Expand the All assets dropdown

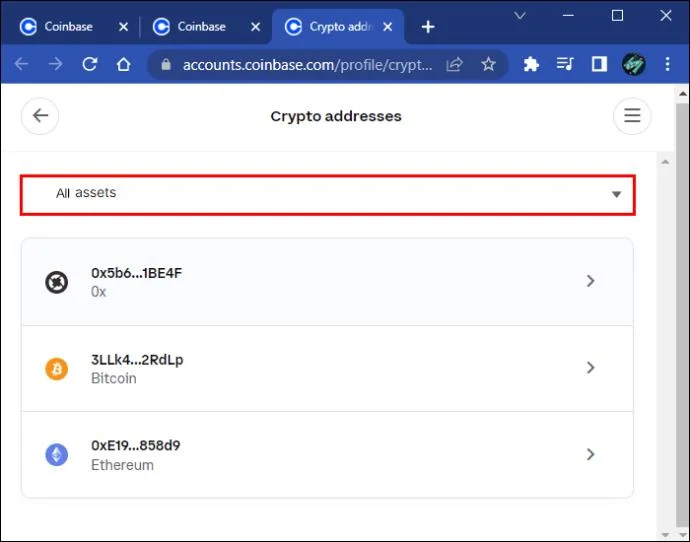coord(327,195)
